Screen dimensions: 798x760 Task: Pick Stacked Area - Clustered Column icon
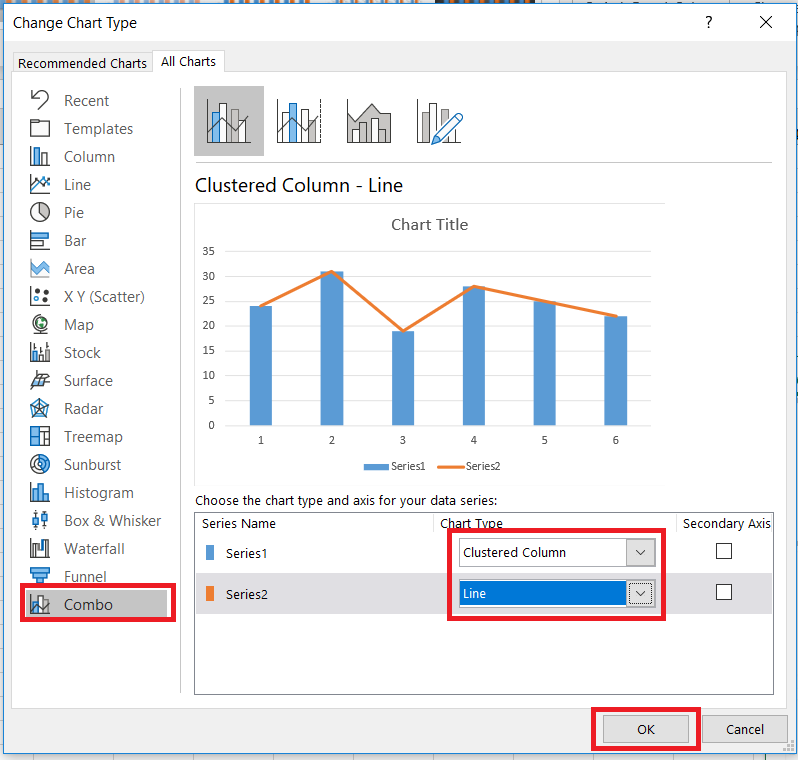(369, 121)
